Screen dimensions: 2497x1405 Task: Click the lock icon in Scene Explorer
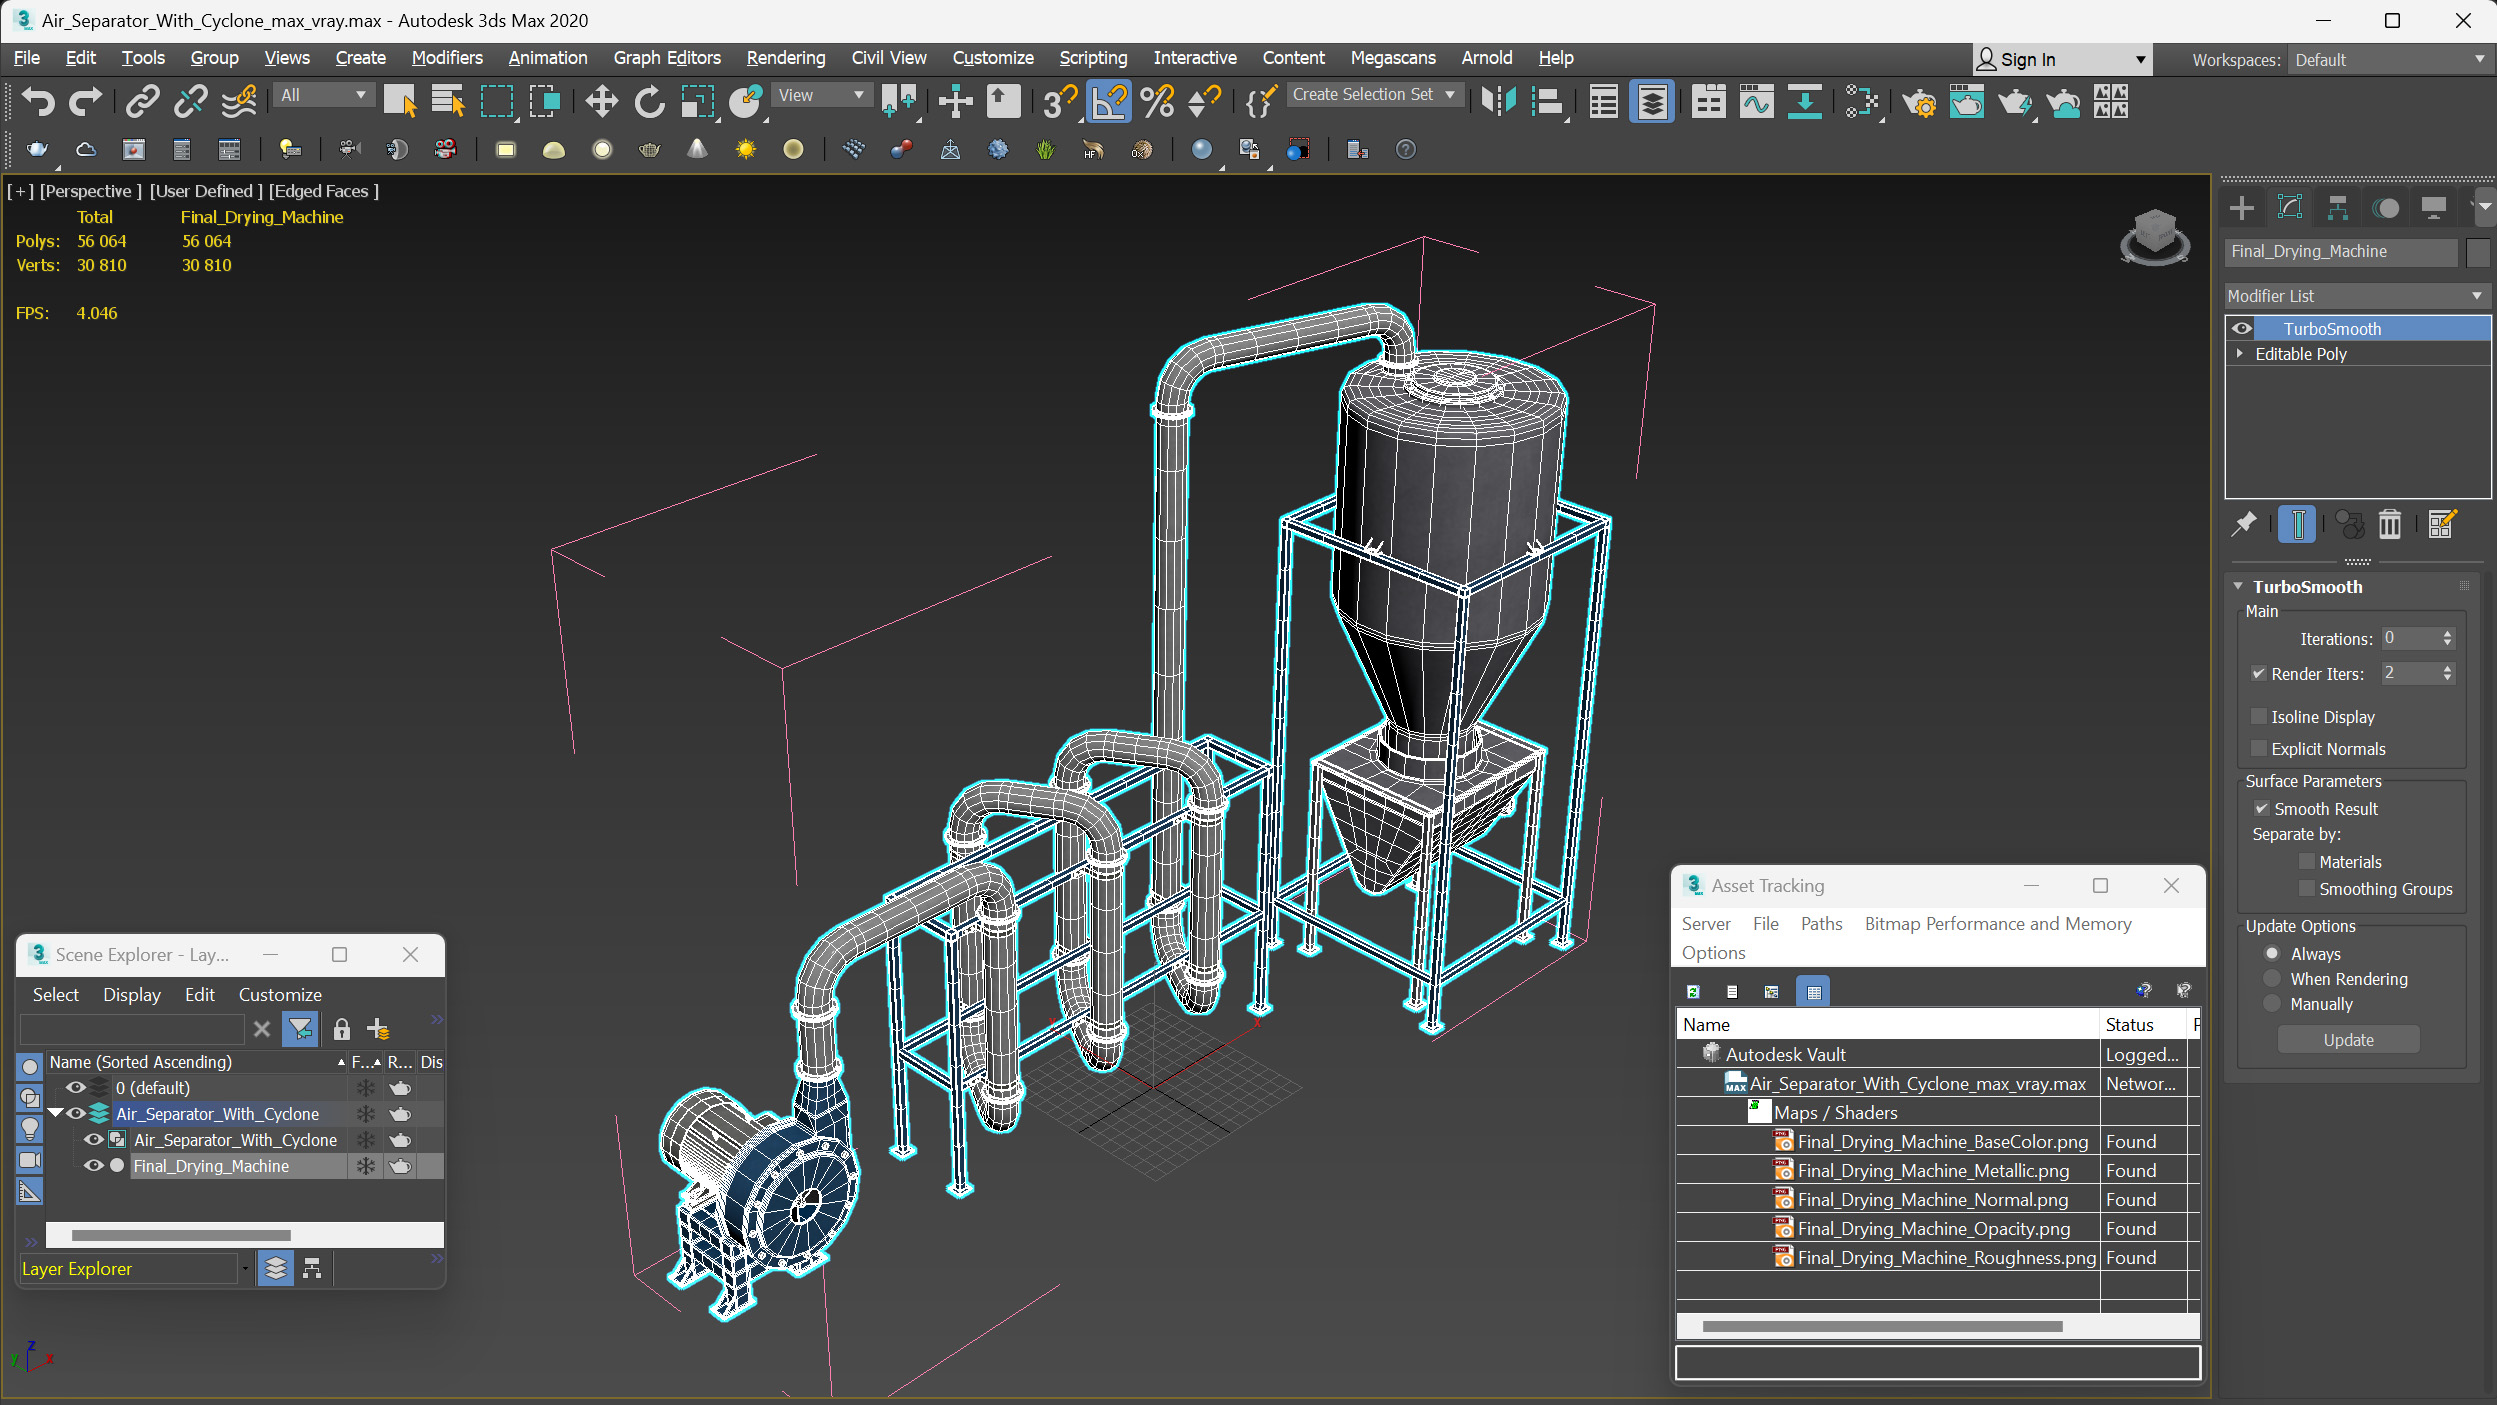(x=341, y=1029)
